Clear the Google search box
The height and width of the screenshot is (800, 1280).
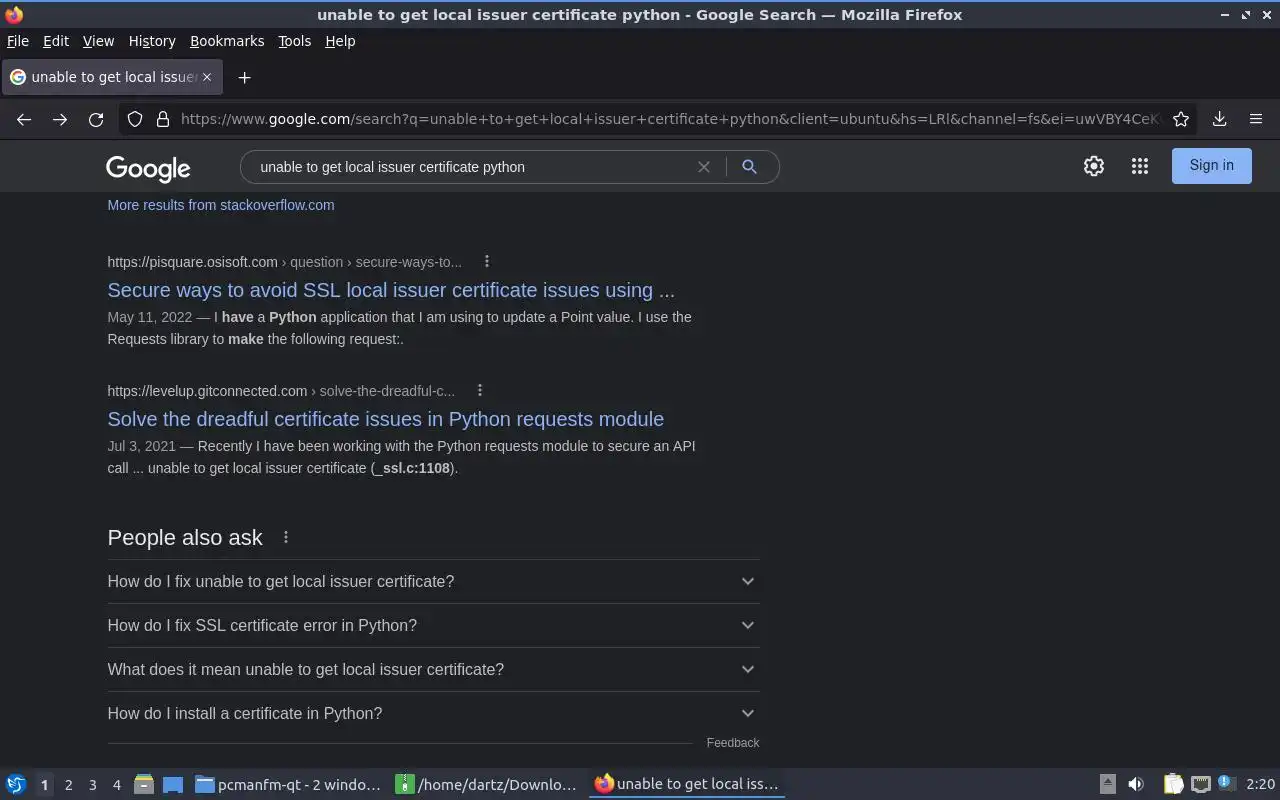[704, 167]
